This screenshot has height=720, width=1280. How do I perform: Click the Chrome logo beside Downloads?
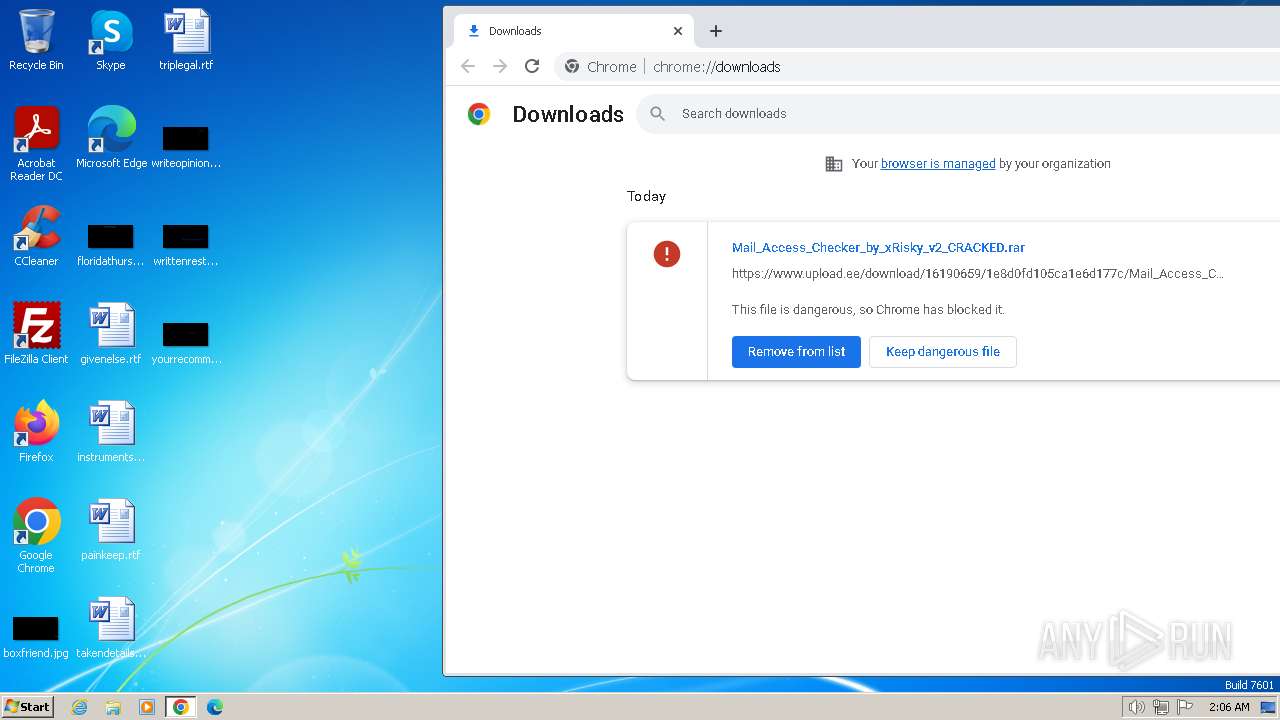(479, 114)
